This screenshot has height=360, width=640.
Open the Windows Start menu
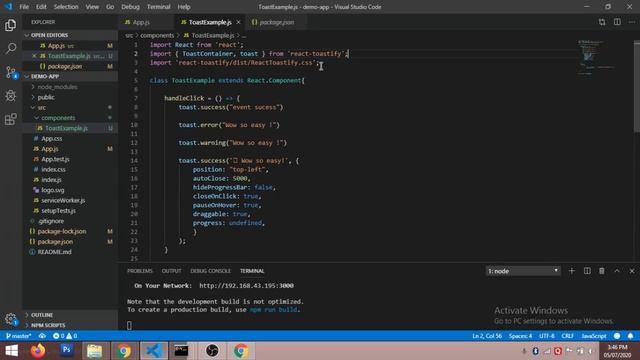[11, 351]
